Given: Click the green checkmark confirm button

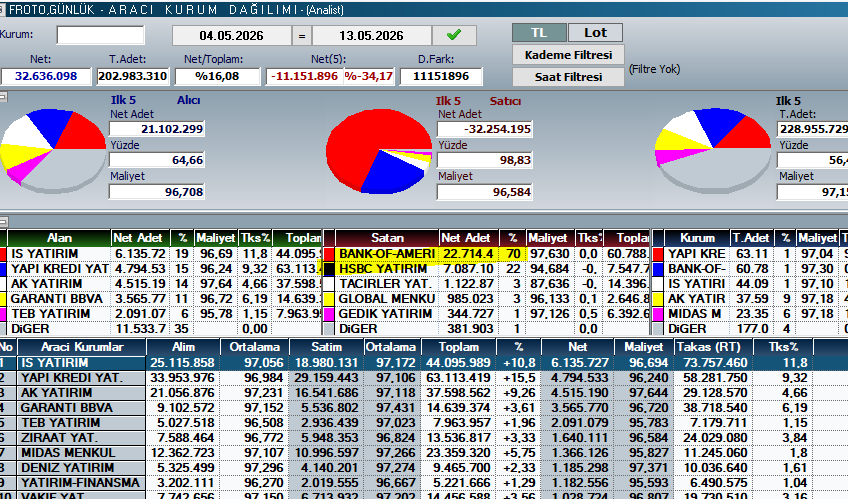Looking at the screenshot, I should pos(454,36).
